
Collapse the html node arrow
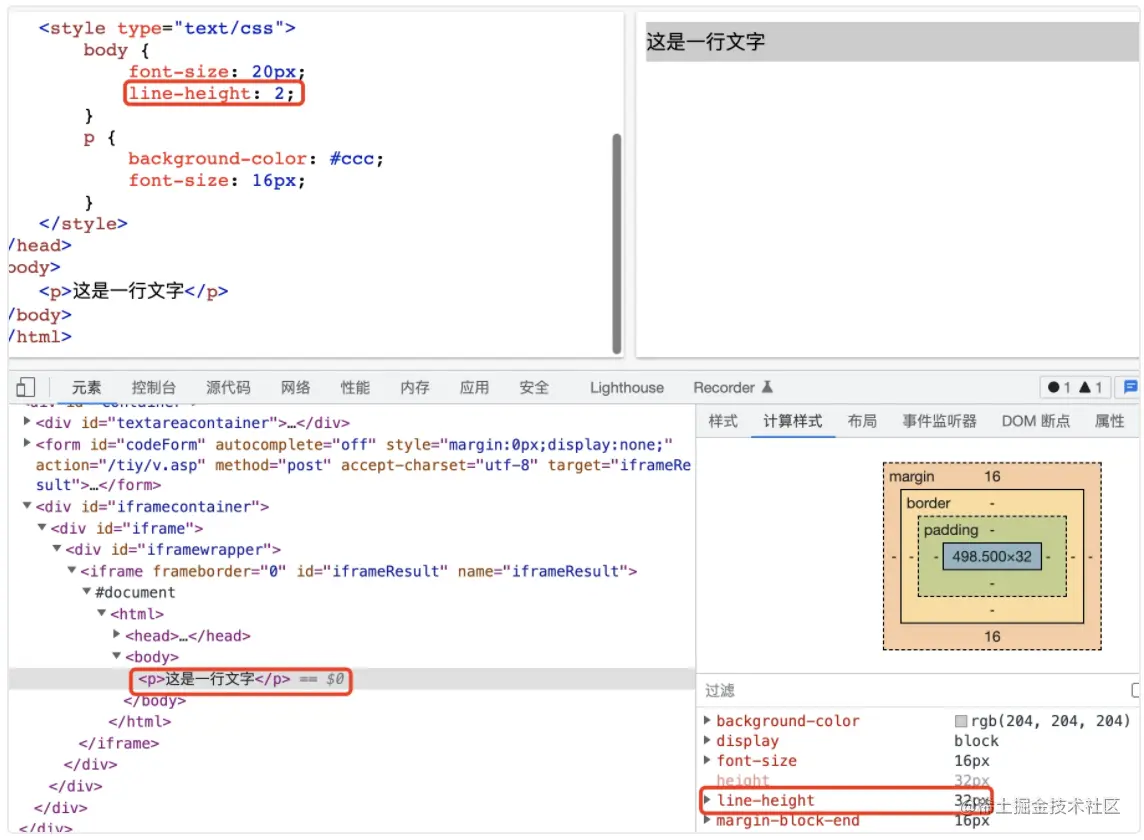[x=101, y=613]
